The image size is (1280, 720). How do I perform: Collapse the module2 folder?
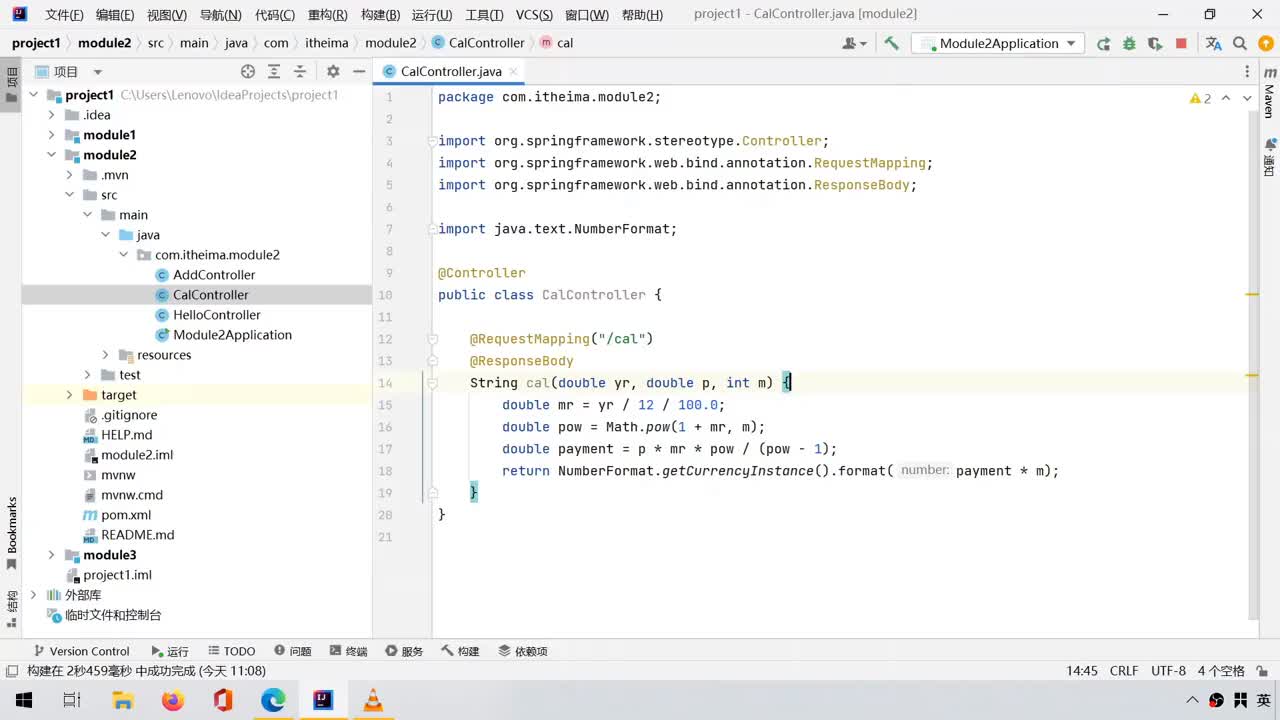coord(52,155)
